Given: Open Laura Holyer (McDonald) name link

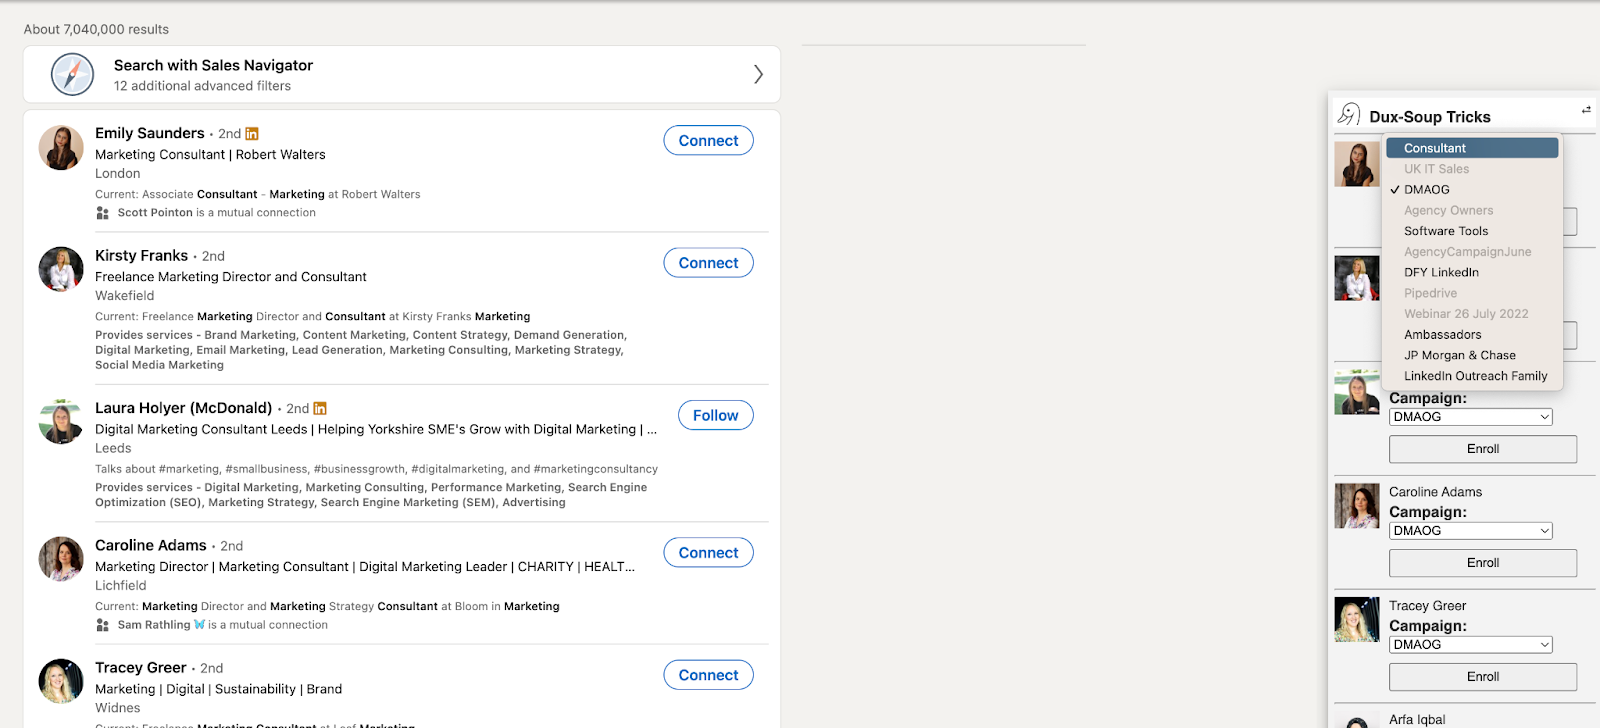Looking at the screenshot, I should tap(184, 408).
